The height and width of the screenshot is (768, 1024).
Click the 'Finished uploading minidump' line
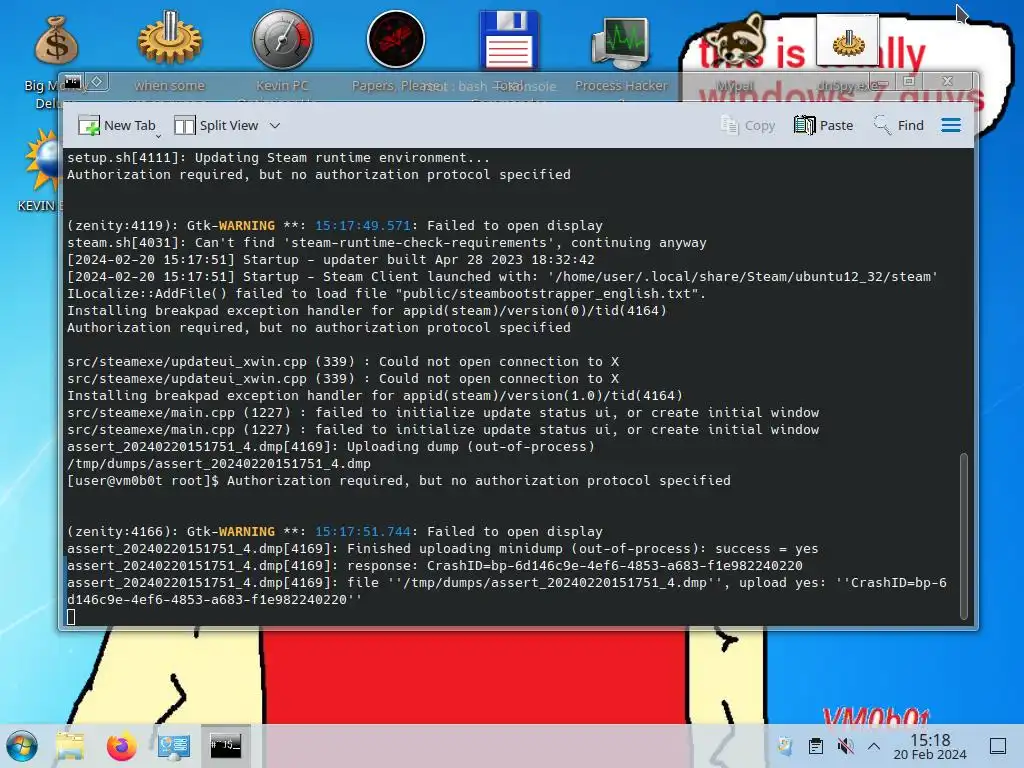click(443, 549)
